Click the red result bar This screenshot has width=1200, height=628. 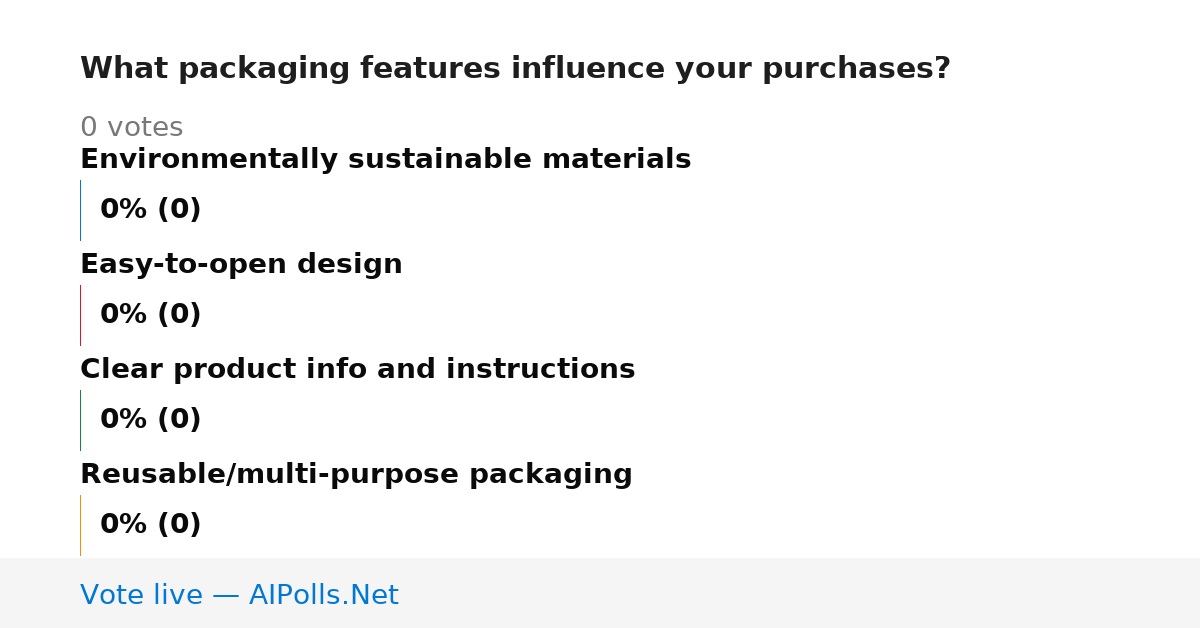pyautogui.click(x=80, y=315)
